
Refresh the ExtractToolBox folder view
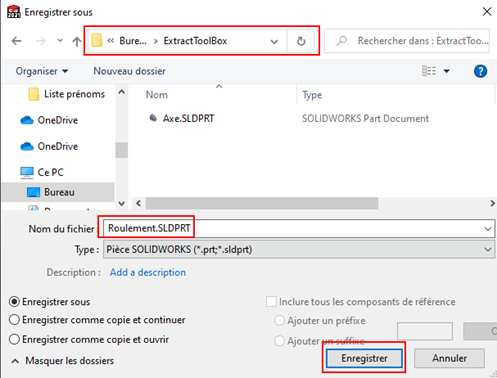pos(301,41)
